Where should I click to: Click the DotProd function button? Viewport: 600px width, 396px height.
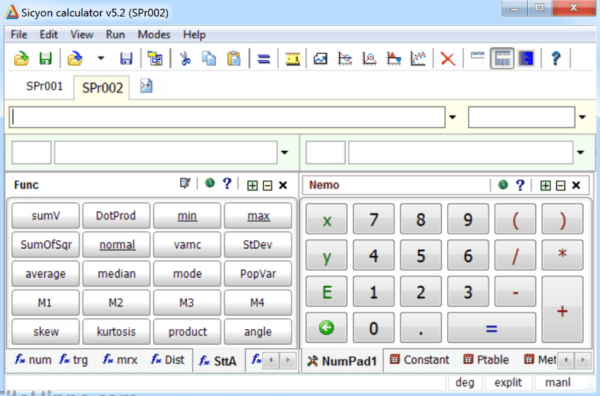pos(116,216)
